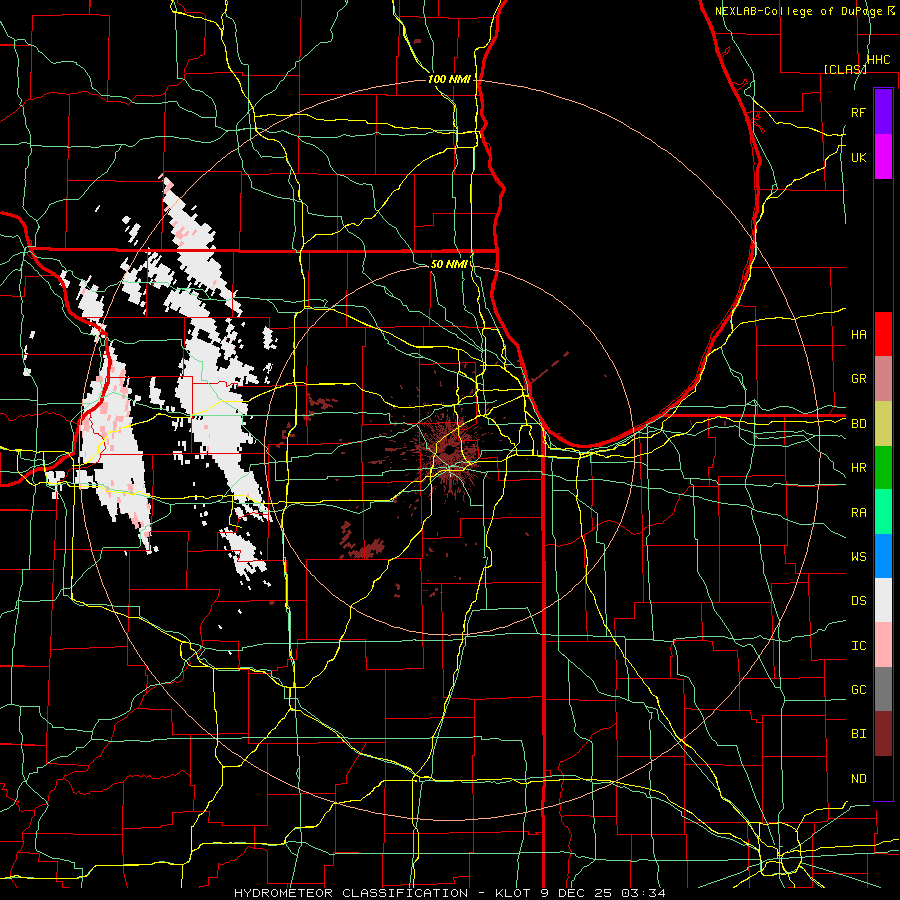Click the GC gray legend color swatch
Screen dimensions: 900x900
[x=883, y=689]
